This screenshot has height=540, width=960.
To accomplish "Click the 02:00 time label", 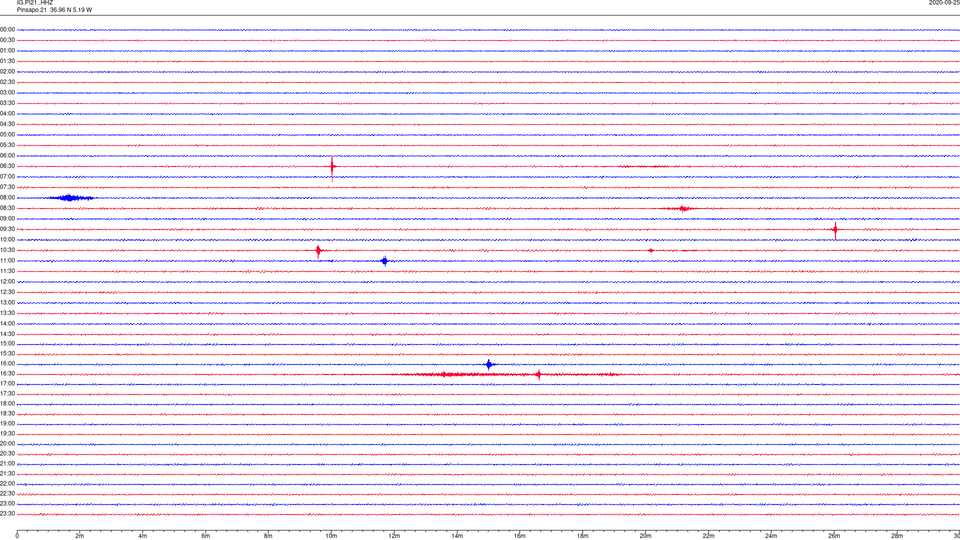I will click(7, 72).
